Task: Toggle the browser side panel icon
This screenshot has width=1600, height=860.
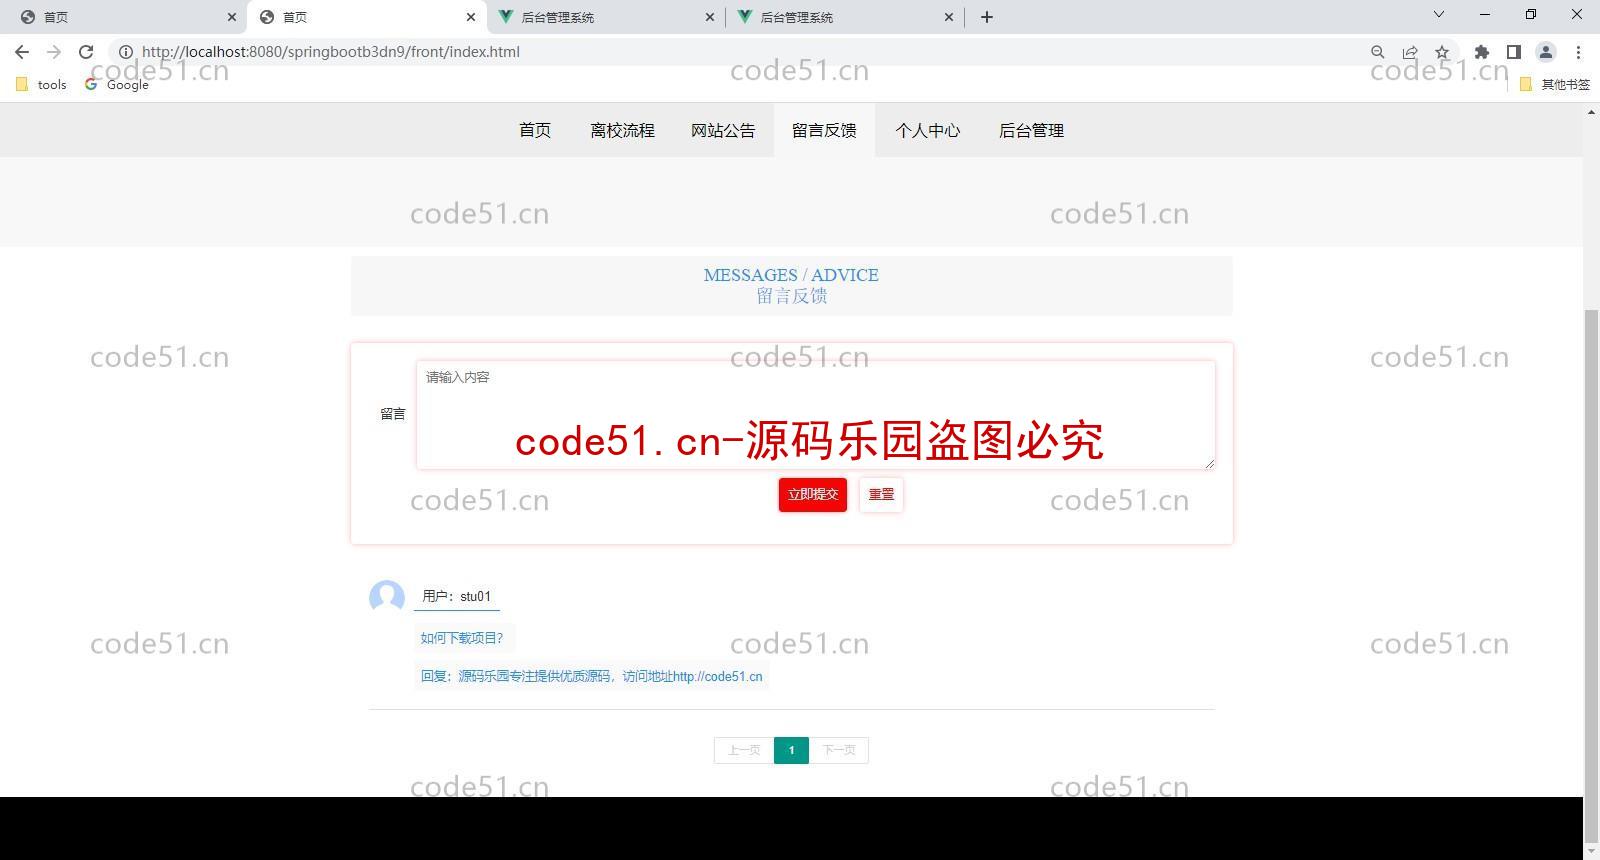Action: click(x=1514, y=52)
